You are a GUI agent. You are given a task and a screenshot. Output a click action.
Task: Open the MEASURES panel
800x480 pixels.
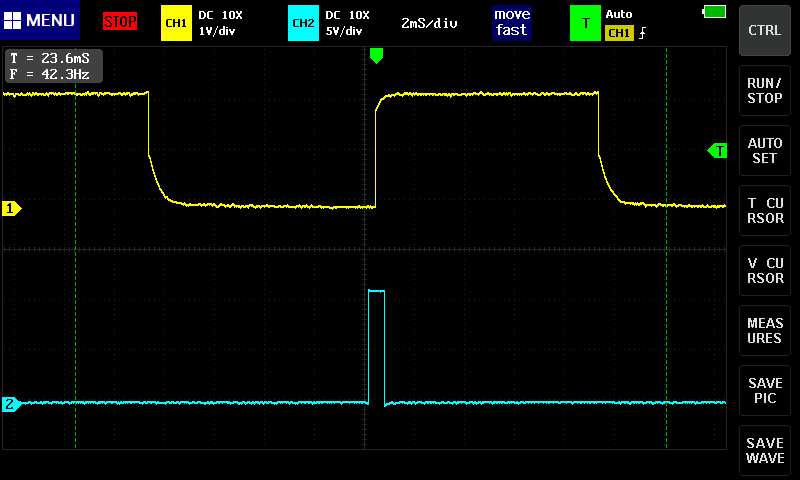click(765, 330)
